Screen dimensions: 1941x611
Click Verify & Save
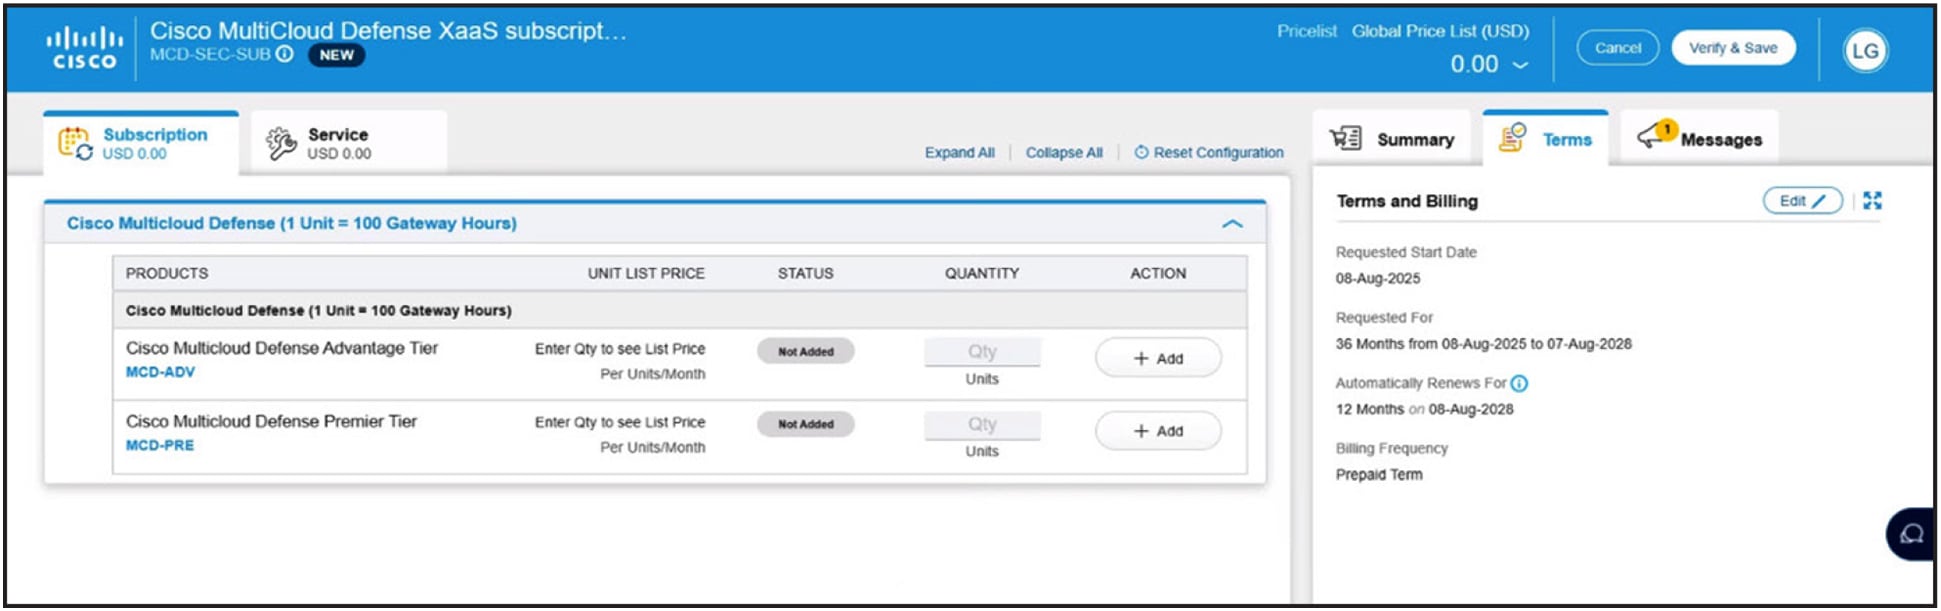coord(1733,48)
